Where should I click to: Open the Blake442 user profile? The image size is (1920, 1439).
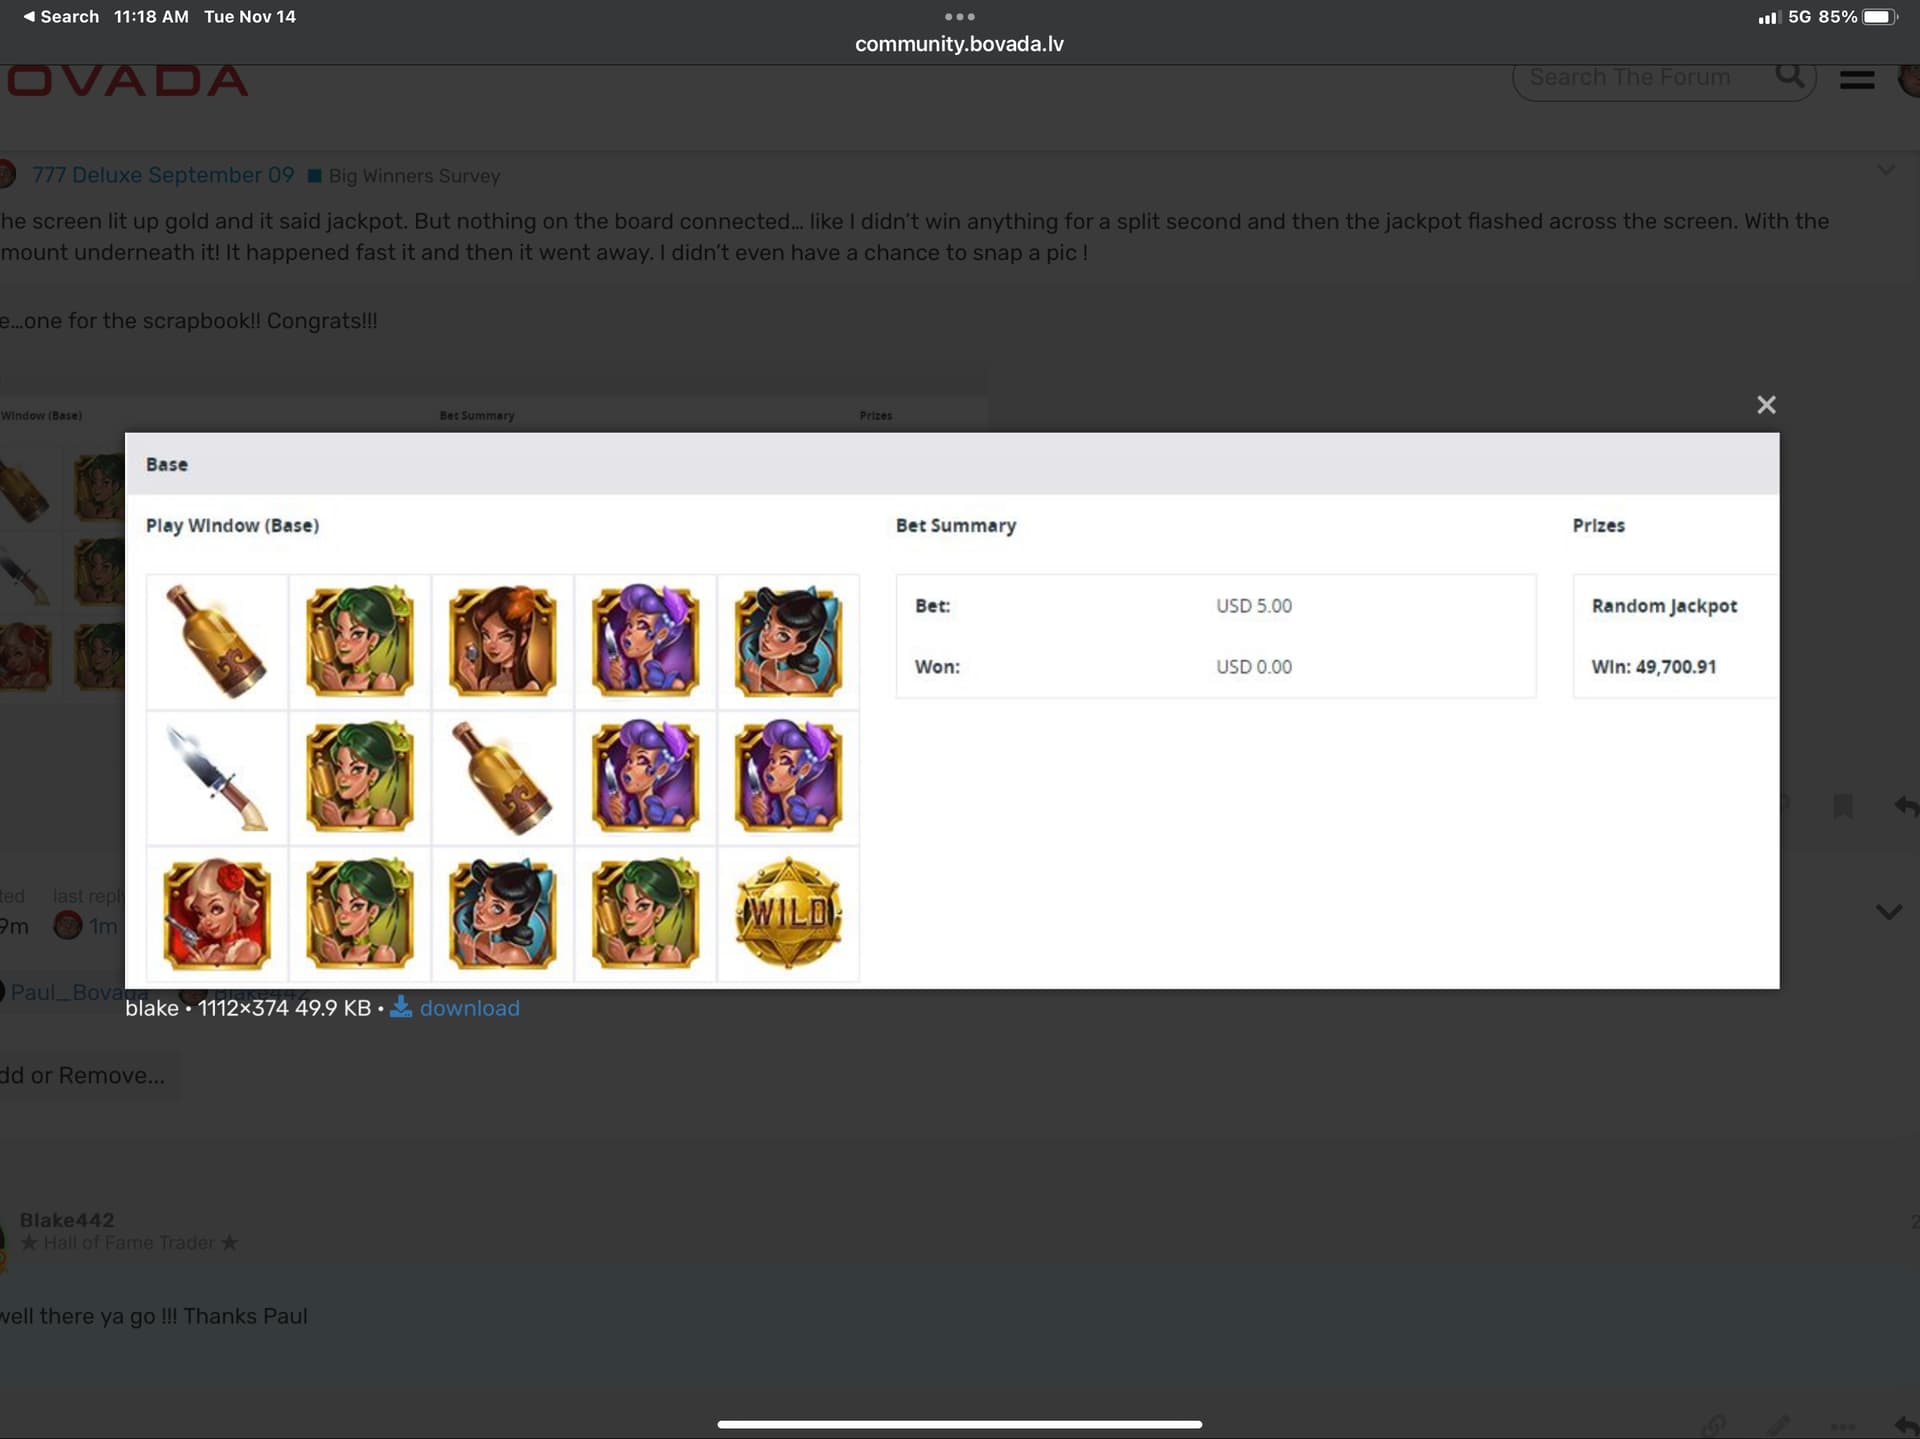[x=67, y=1220]
